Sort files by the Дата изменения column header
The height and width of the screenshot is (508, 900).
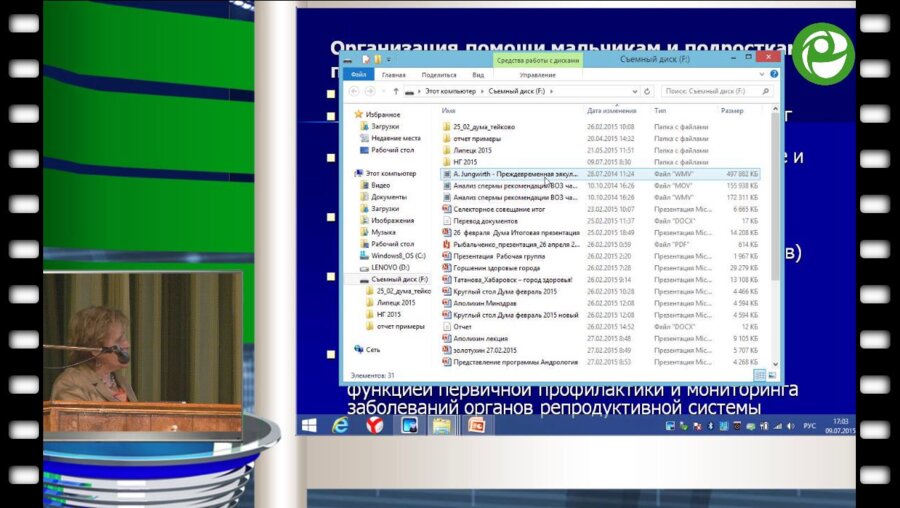click(612, 110)
